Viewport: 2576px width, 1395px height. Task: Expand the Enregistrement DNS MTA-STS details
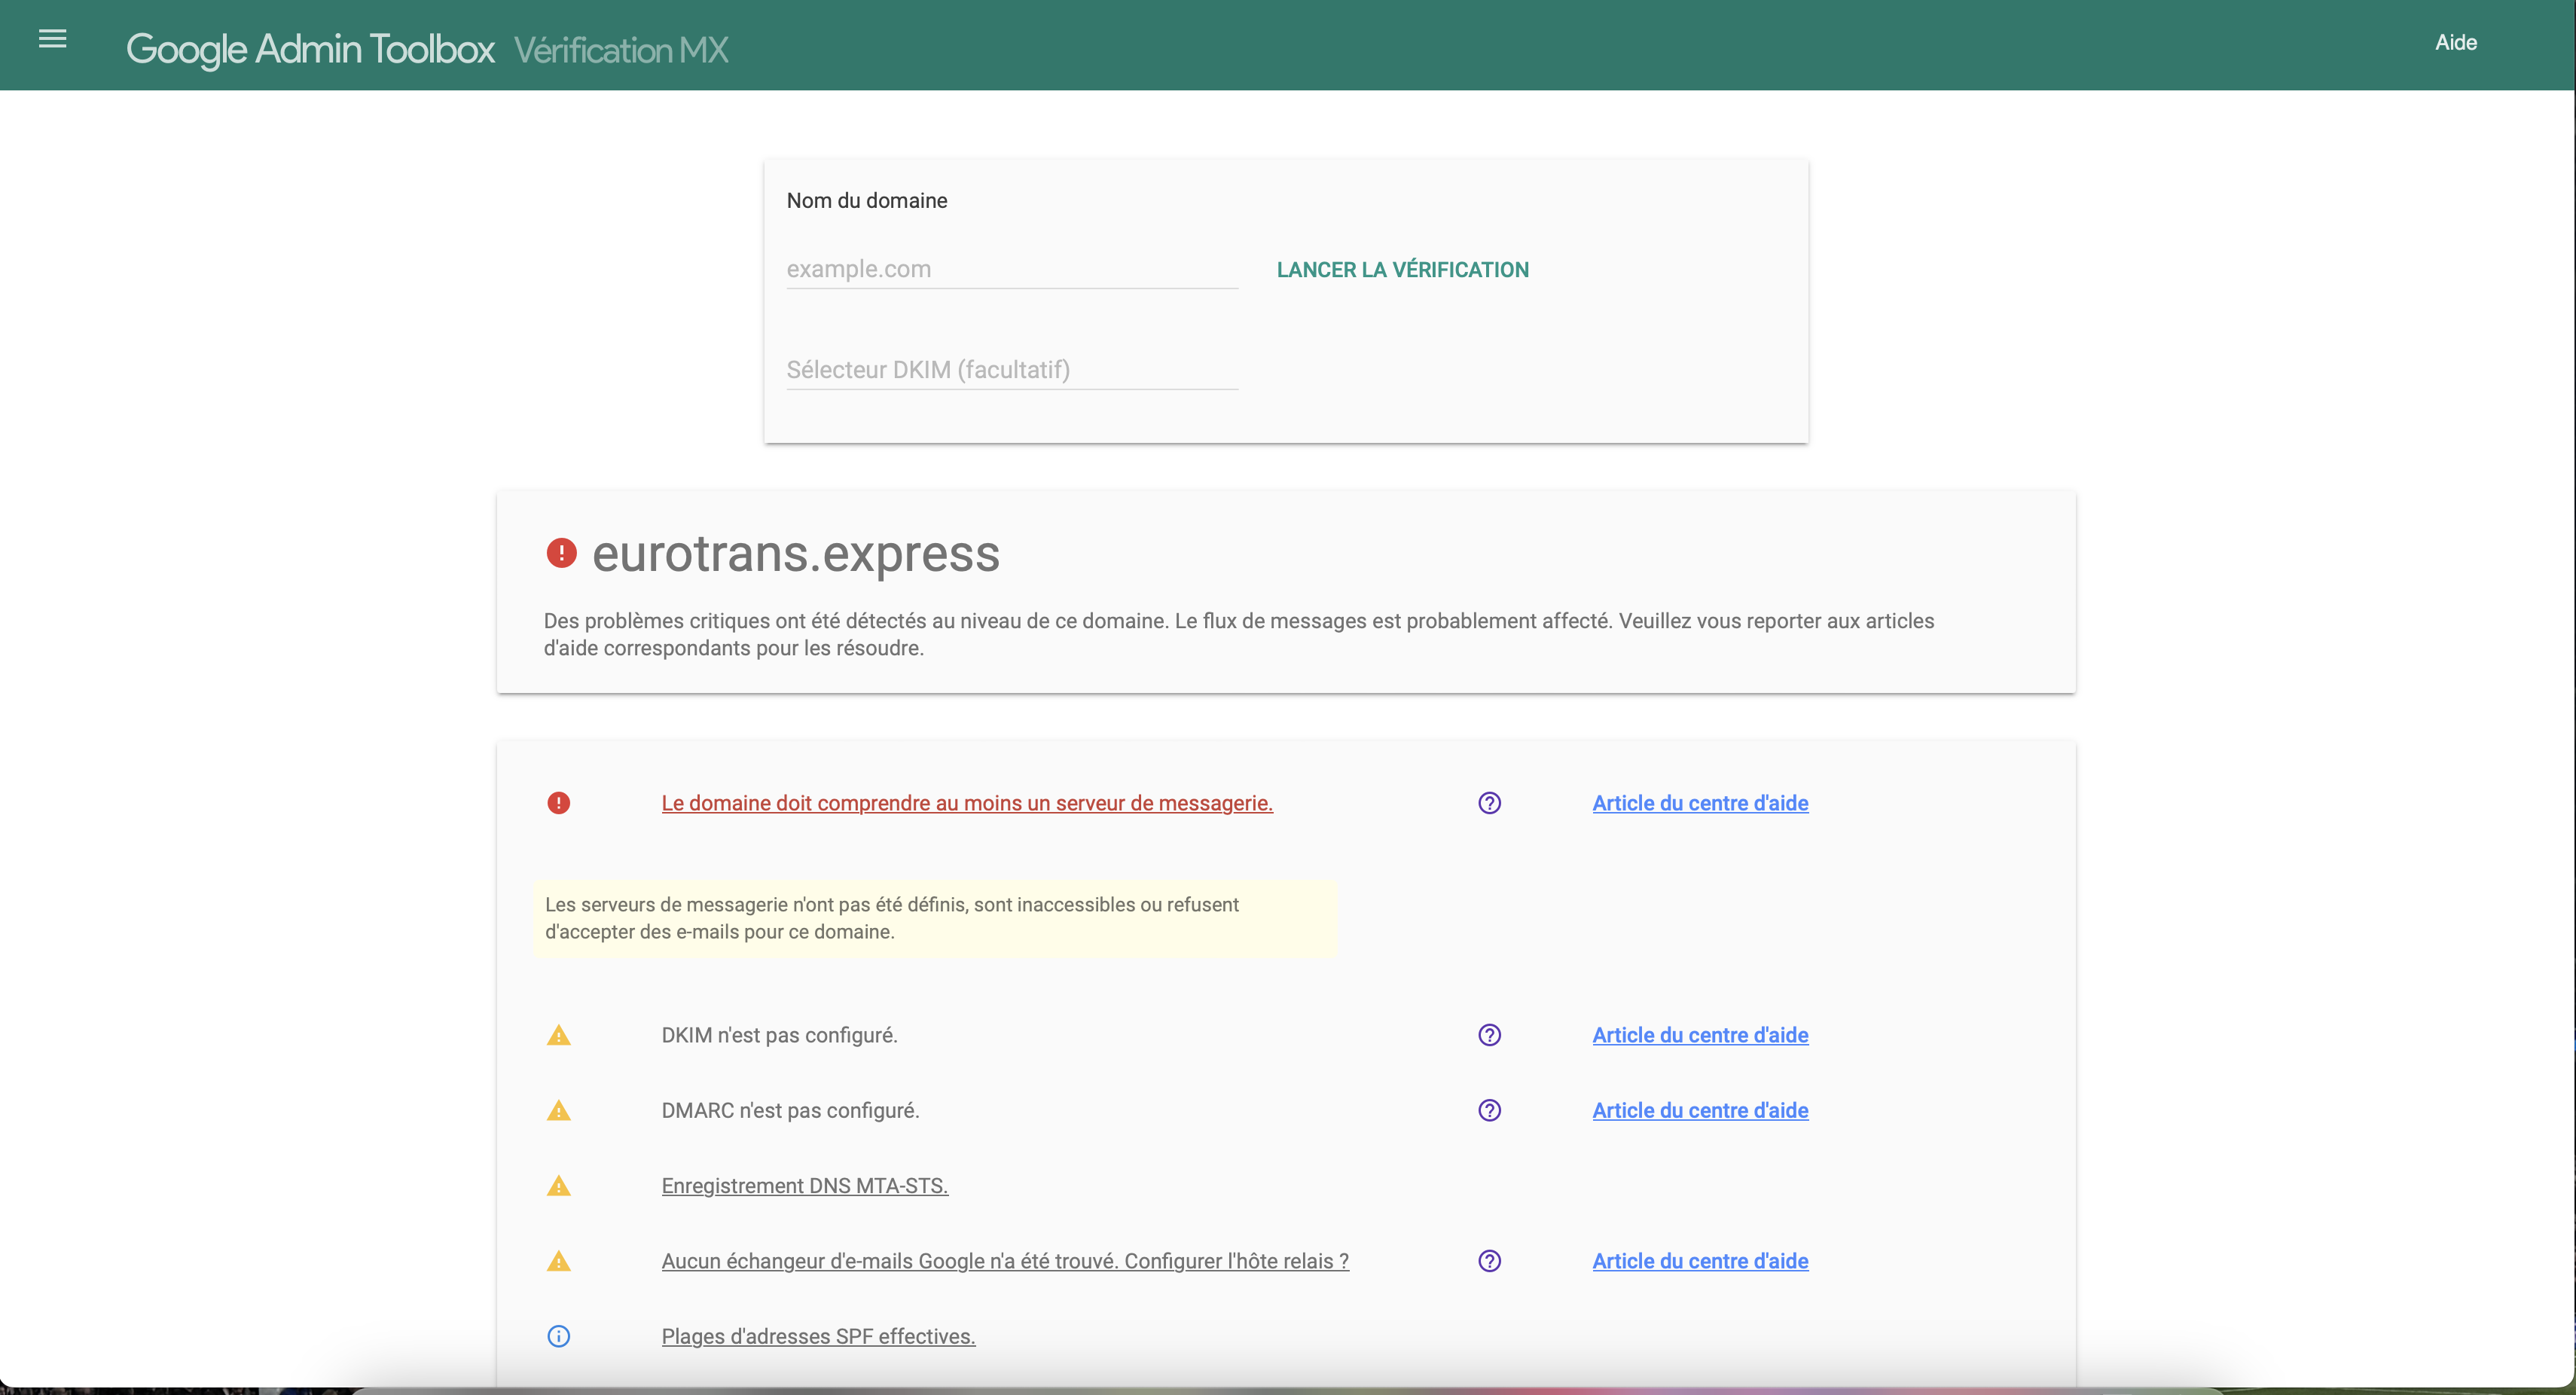pos(804,1186)
